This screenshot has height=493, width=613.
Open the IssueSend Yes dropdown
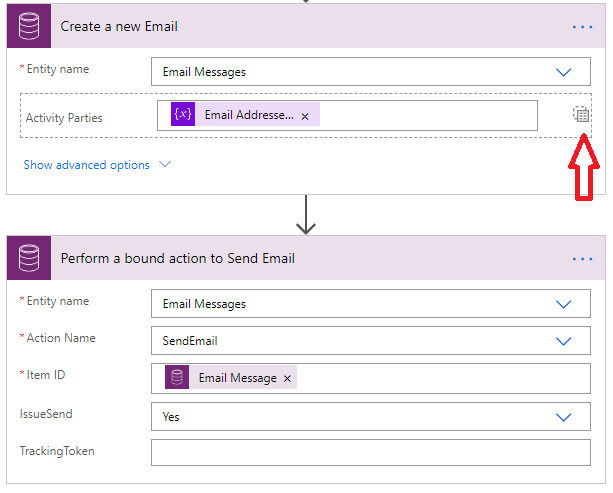coord(563,417)
